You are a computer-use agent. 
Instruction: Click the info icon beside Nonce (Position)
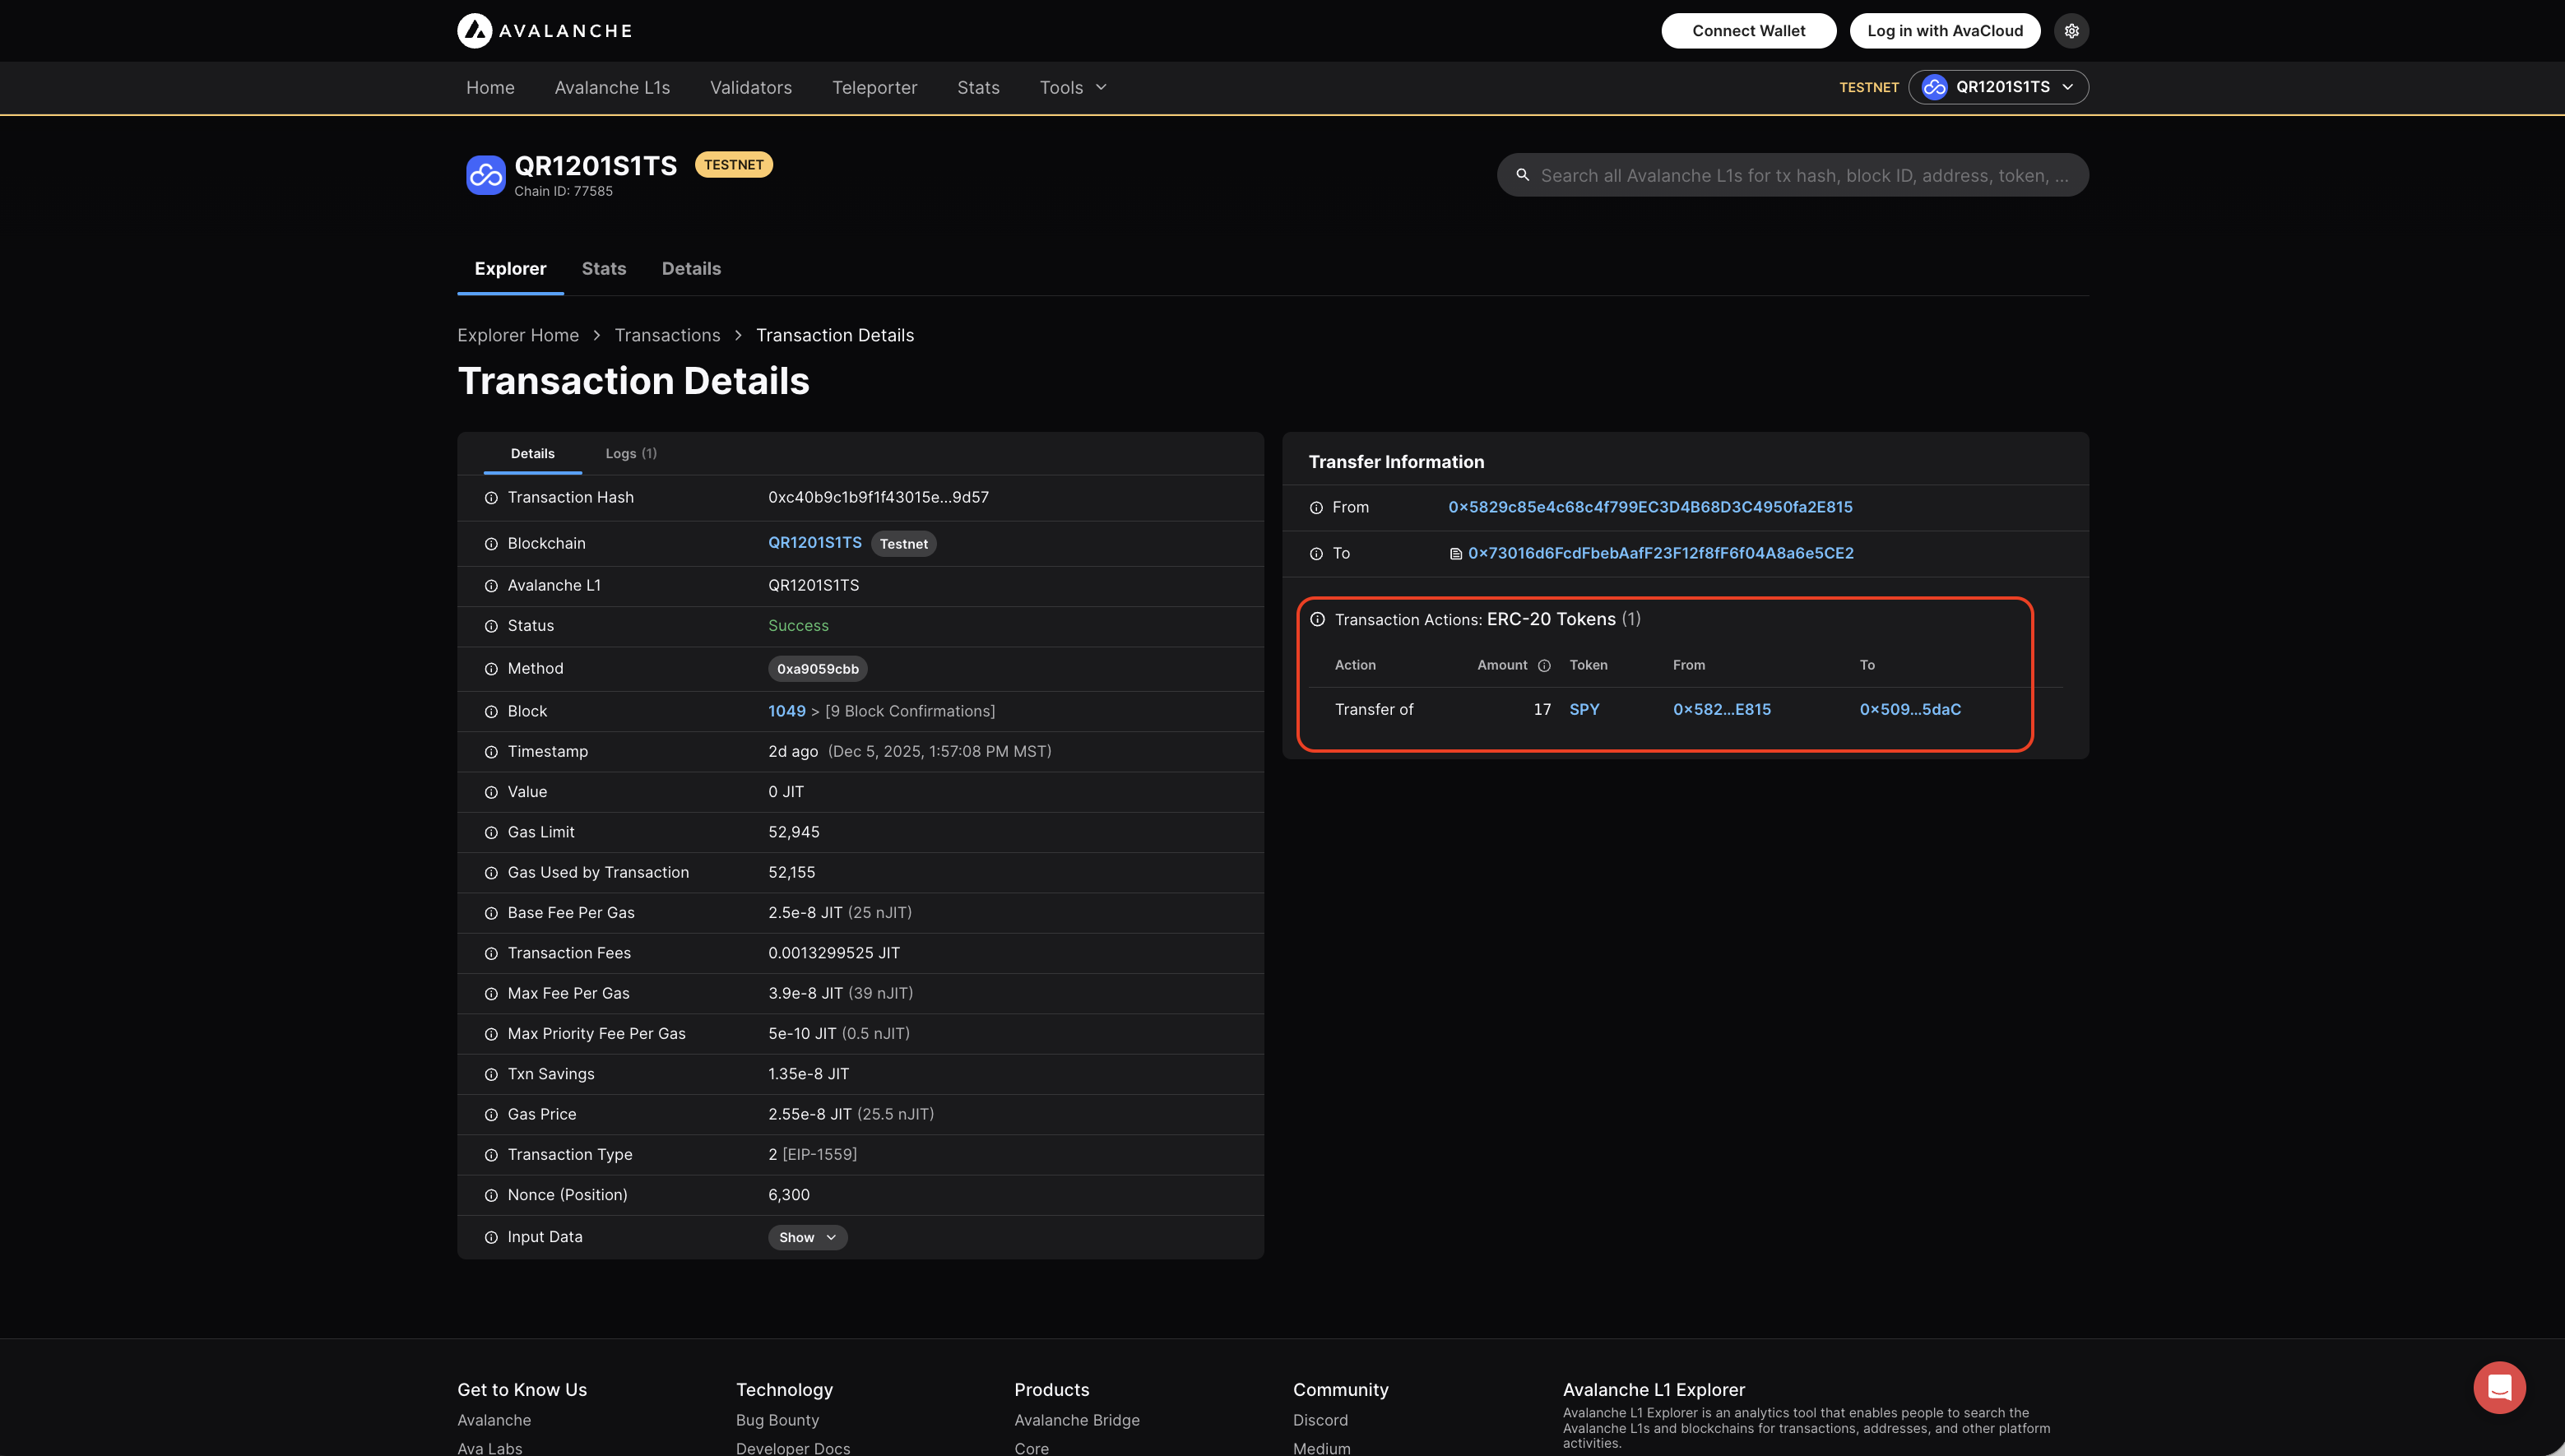point(491,1196)
